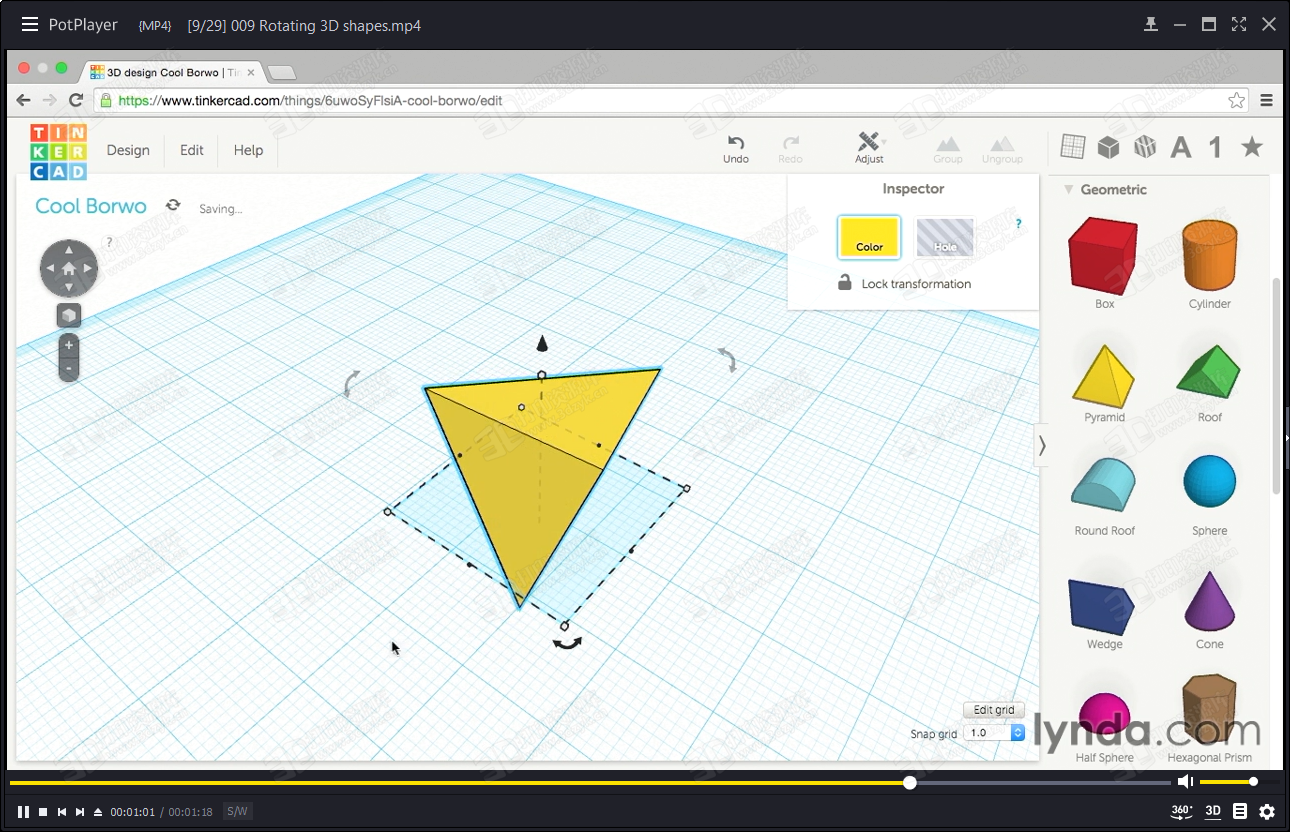This screenshot has height=832, width=1290.
Task: Stop the video playback
Action: tap(43, 812)
